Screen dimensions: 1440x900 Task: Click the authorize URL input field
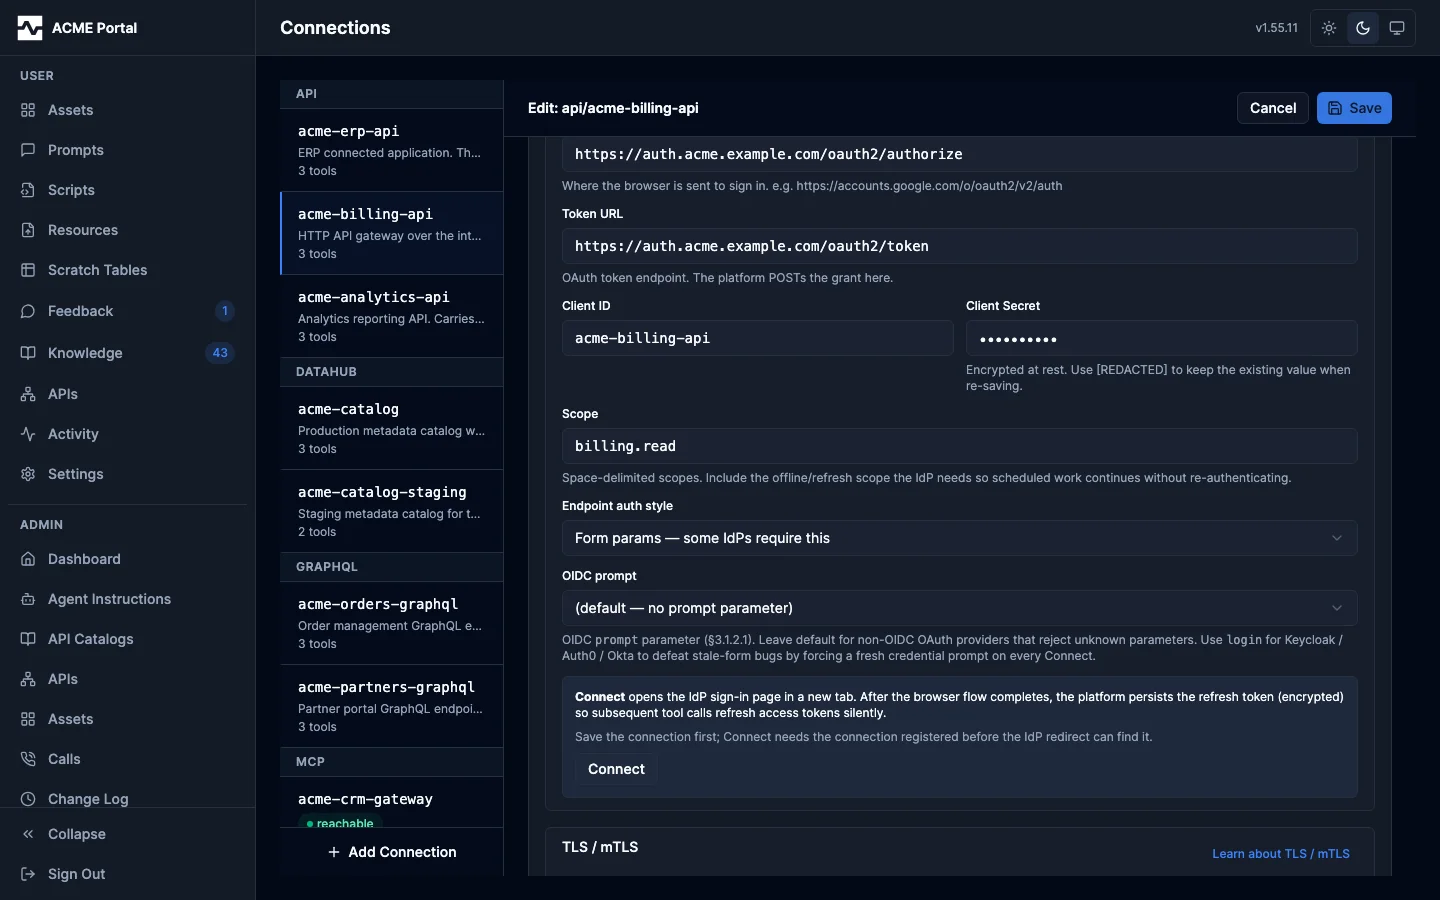pos(959,155)
